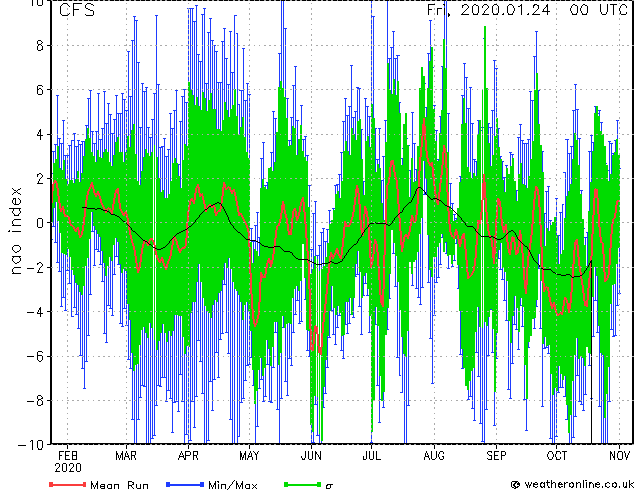The height and width of the screenshot is (490, 634).
Task: Click the y-axis value -2
Action: (35, 267)
